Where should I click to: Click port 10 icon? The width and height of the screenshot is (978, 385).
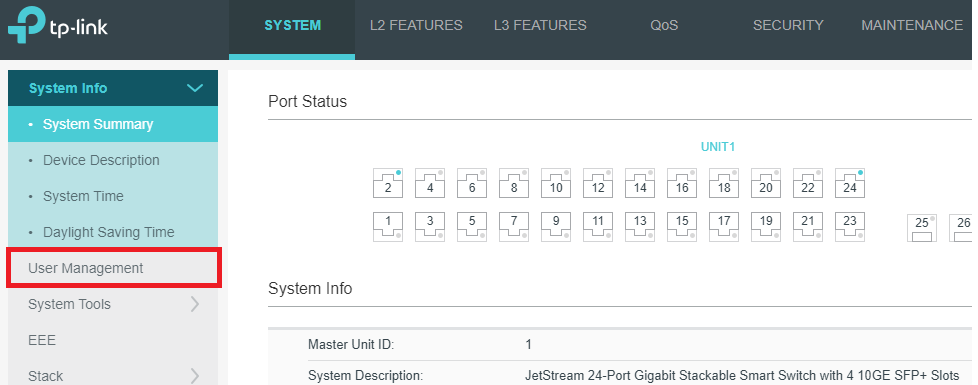tap(556, 183)
